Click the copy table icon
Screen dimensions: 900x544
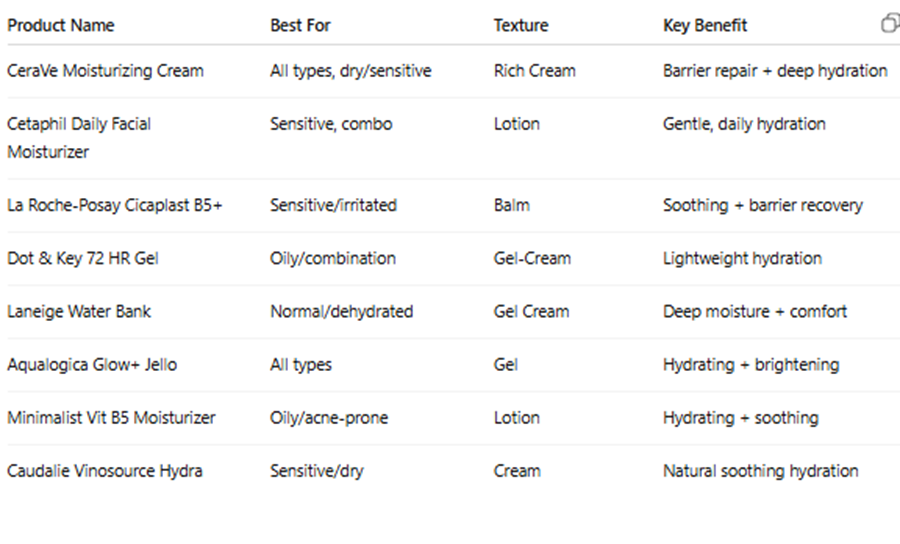click(x=890, y=24)
